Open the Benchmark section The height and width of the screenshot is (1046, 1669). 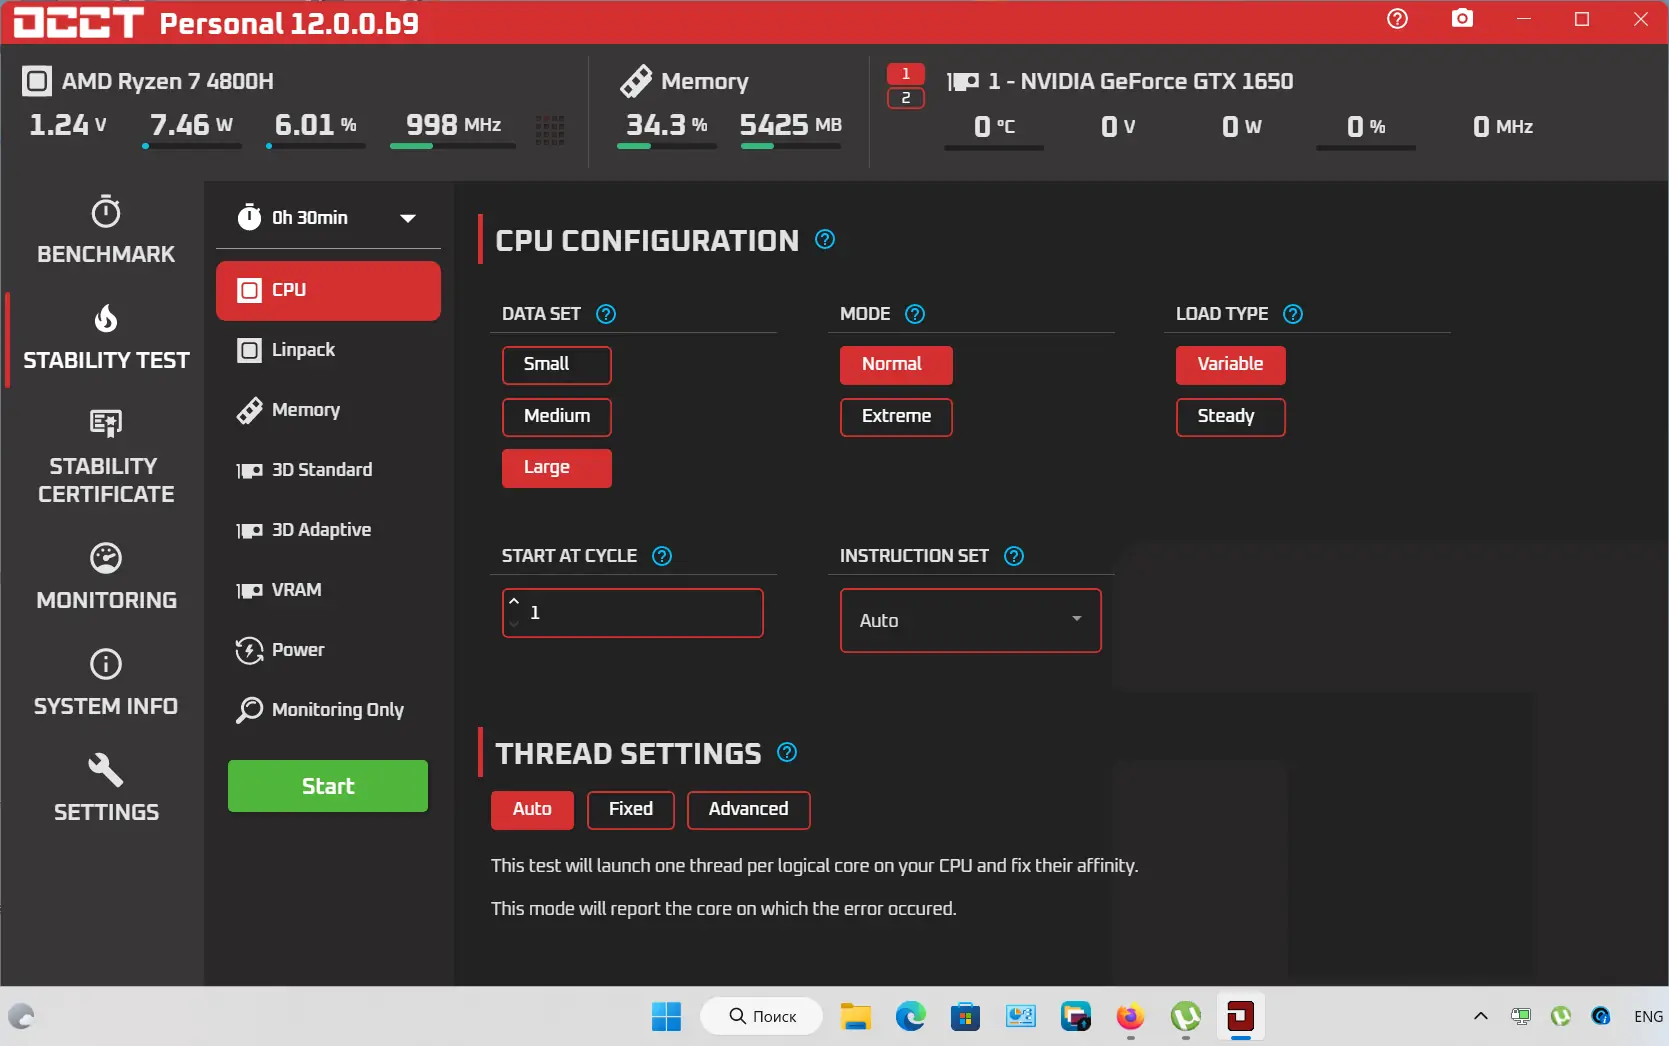click(x=106, y=231)
